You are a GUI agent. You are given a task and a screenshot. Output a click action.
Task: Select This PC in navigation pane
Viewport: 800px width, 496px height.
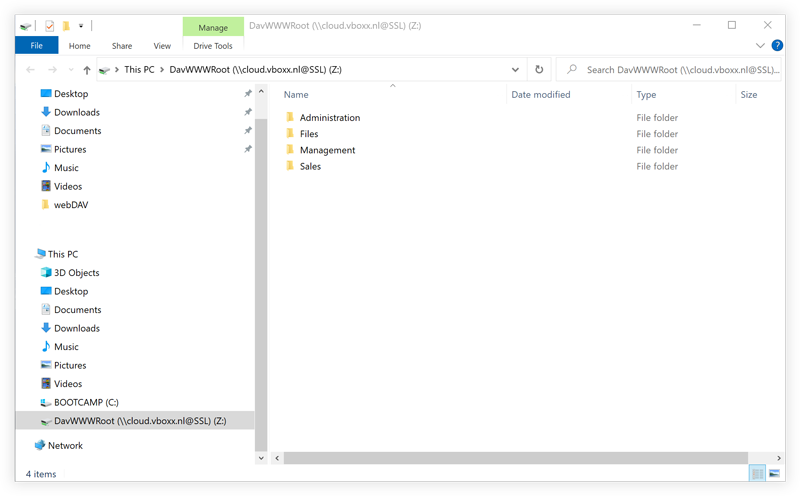click(x=63, y=254)
